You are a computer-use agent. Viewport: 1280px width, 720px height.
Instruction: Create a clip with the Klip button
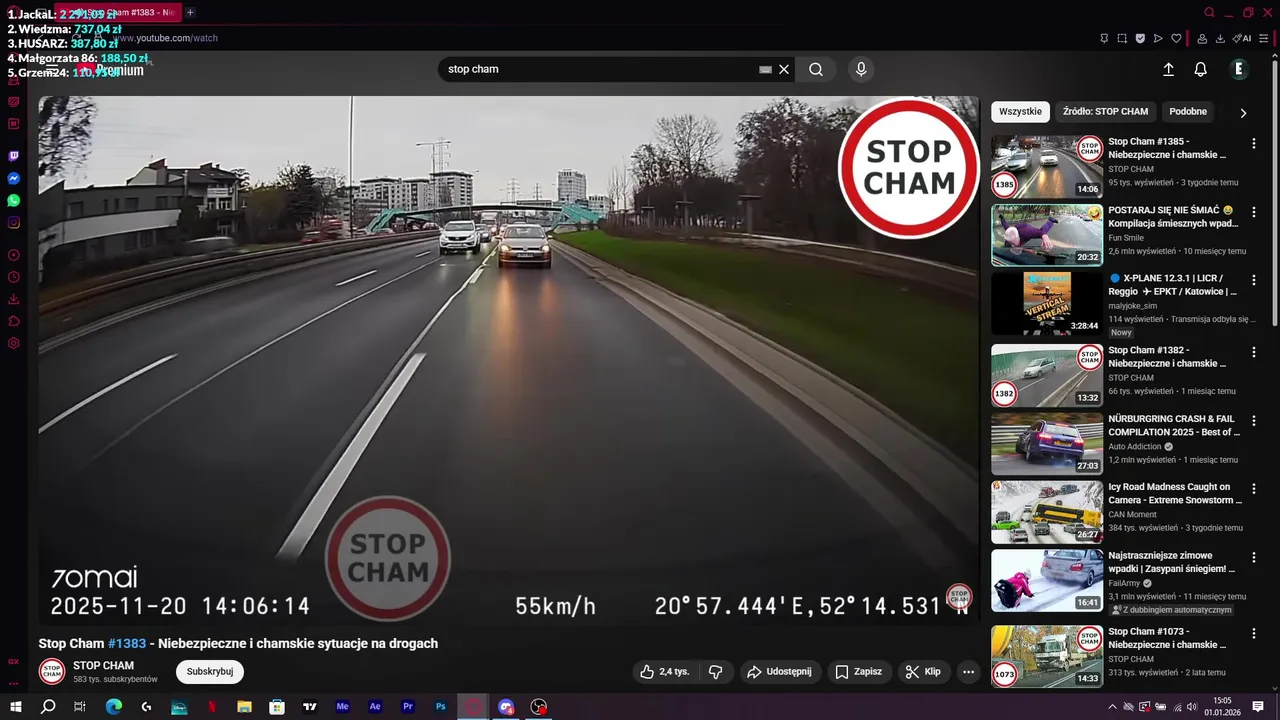coord(924,672)
